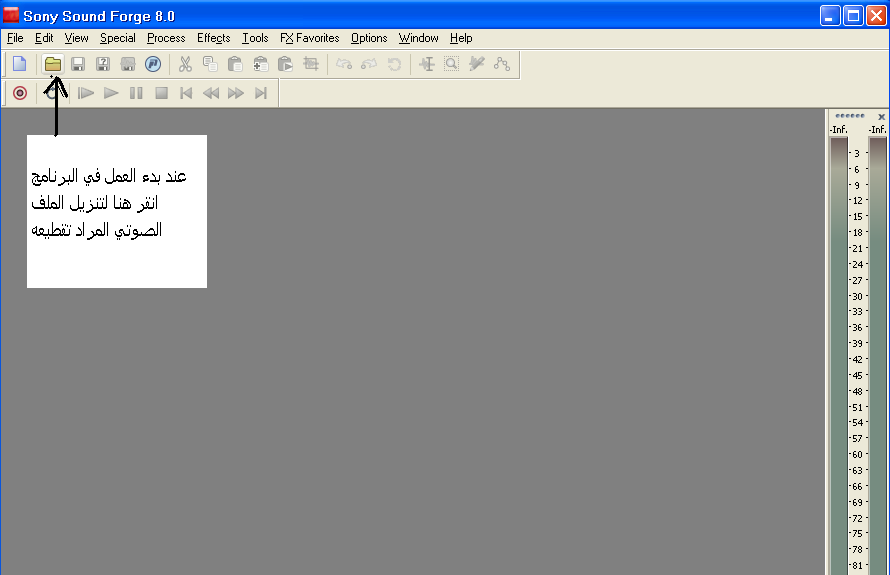Open the Window menu
This screenshot has height=575, width=890.
coord(418,38)
